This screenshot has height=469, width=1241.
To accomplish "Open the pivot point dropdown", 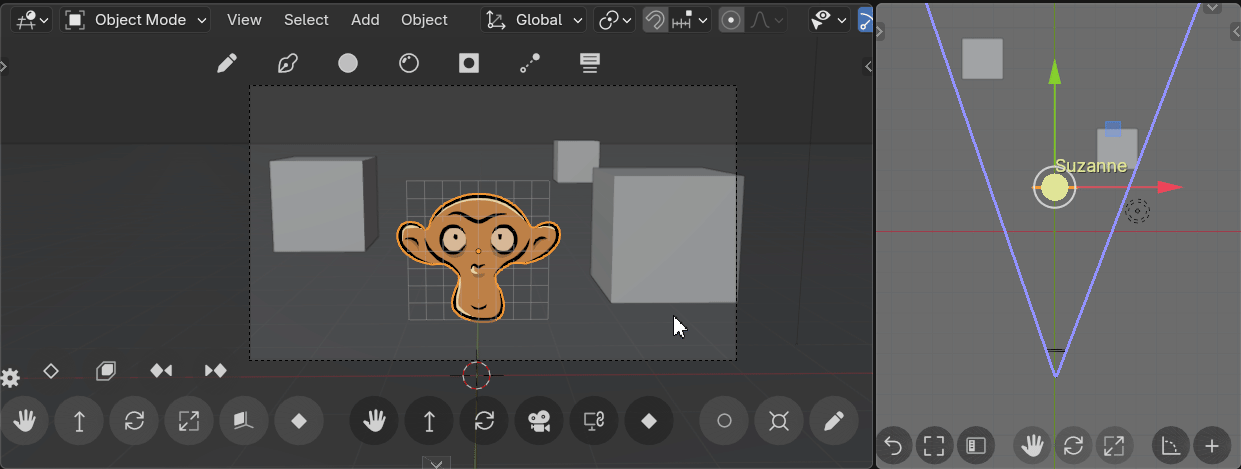I will [614, 20].
